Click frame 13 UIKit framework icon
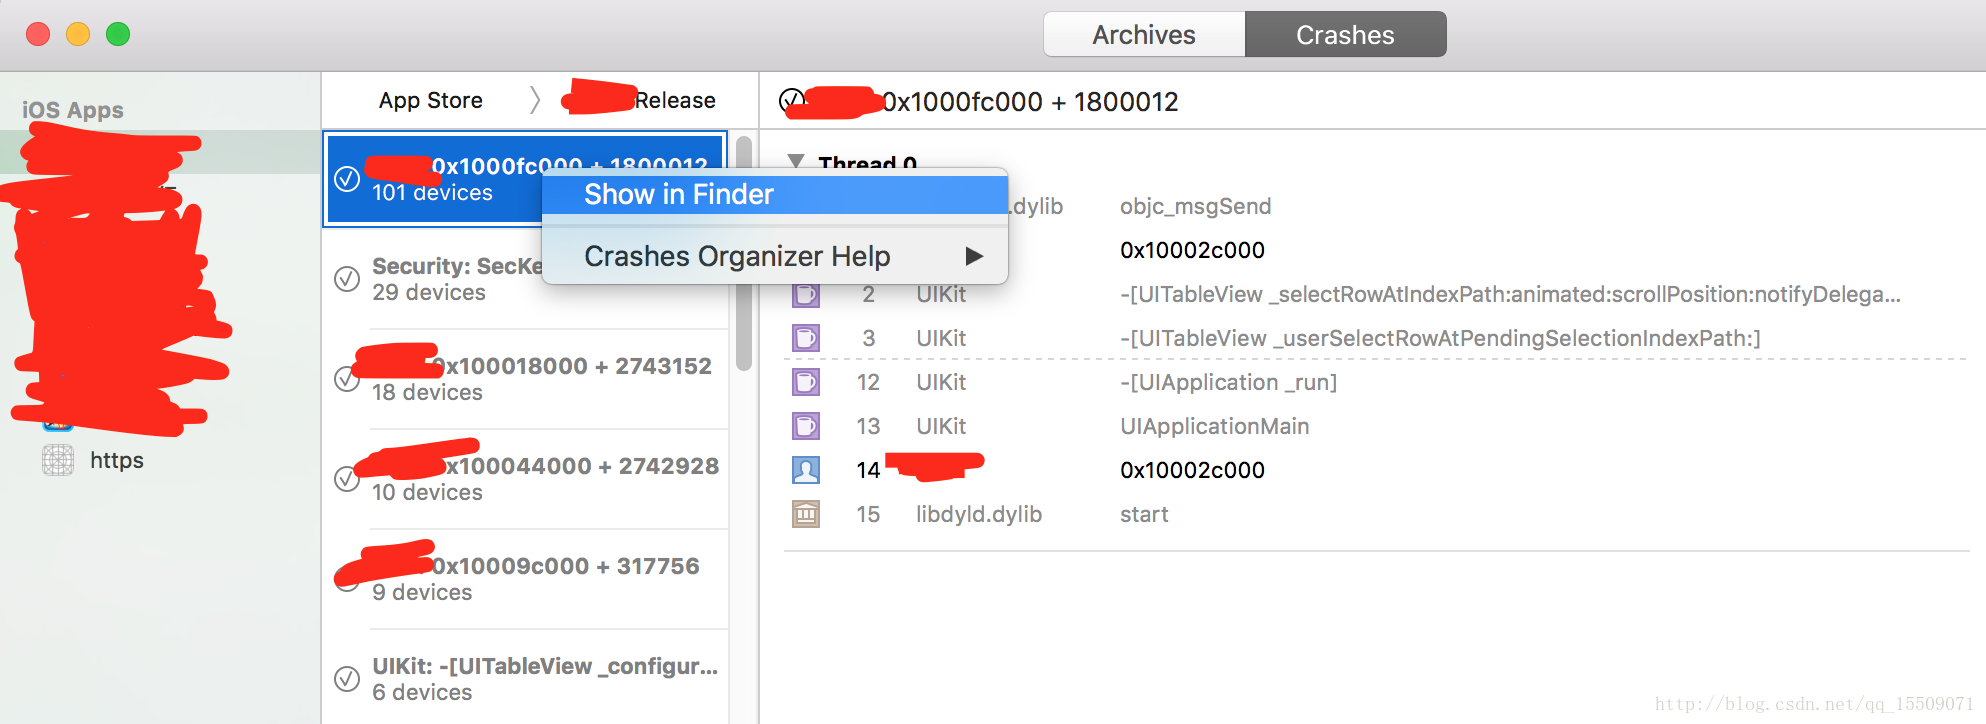 coord(806,426)
